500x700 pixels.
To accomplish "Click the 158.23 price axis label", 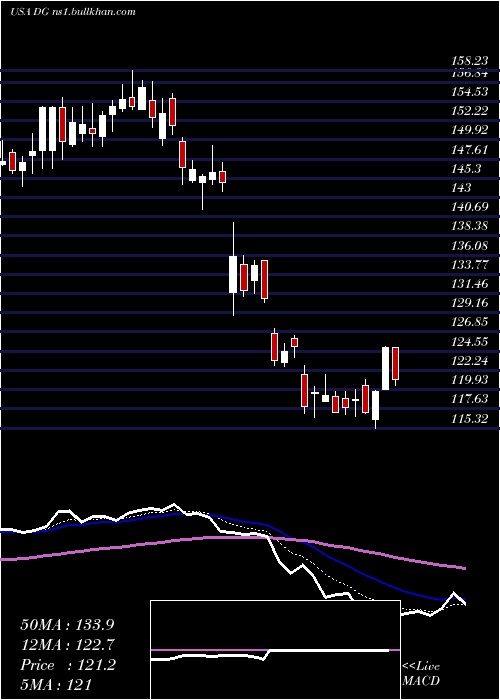I will tap(470, 61).
